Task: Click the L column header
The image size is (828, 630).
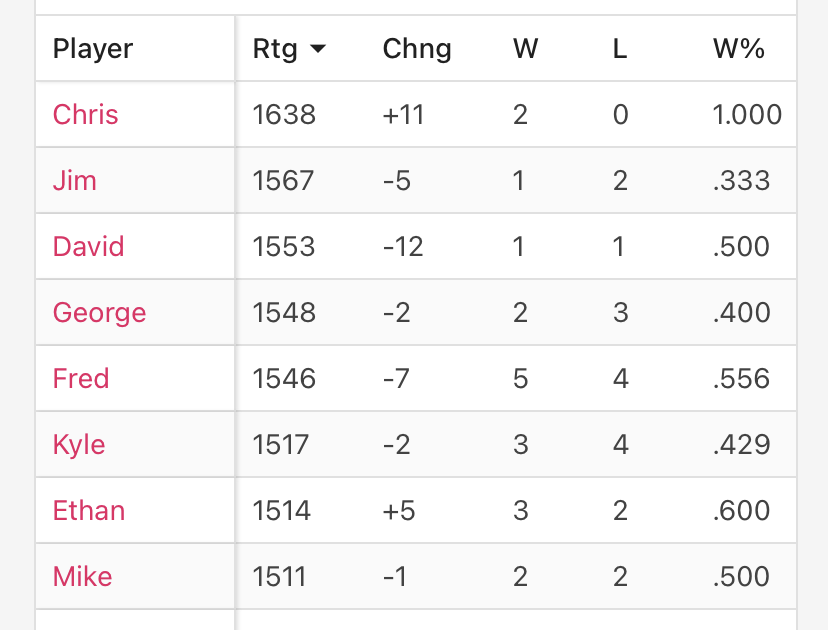Action: coord(619,49)
